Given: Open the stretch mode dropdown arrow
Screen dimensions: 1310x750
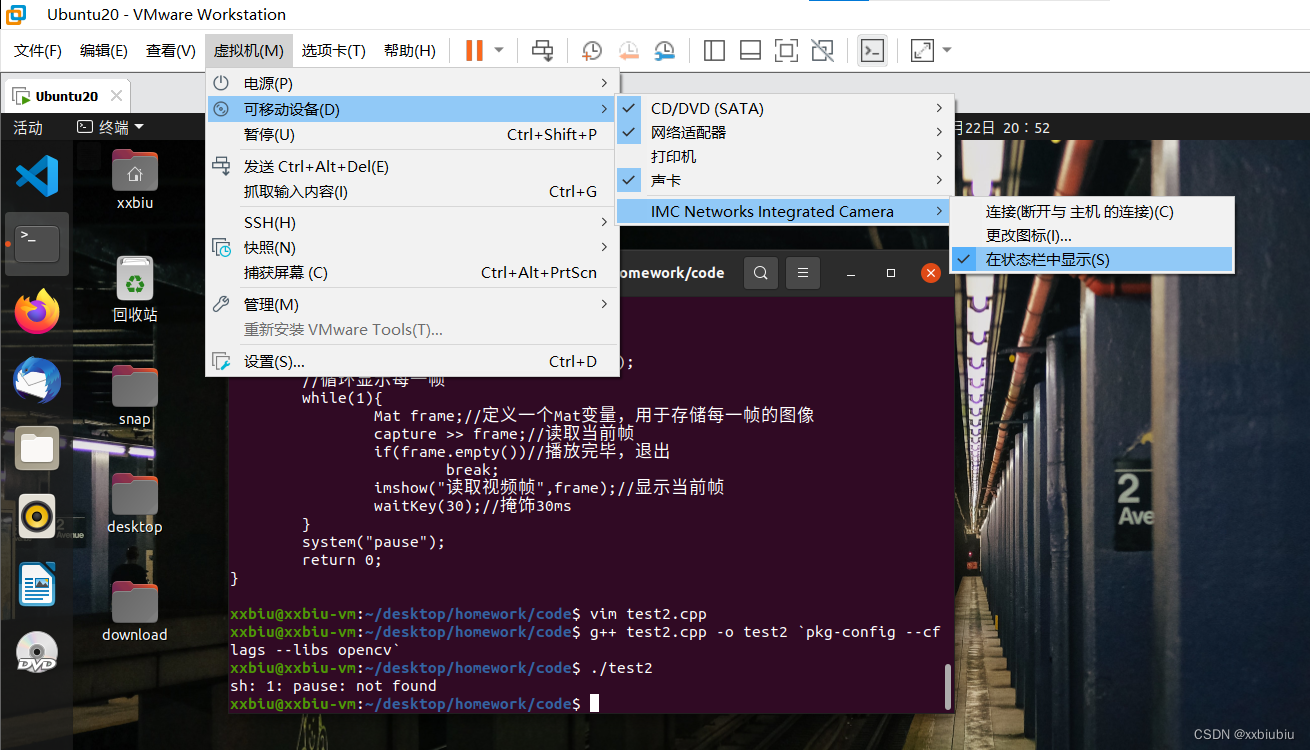Looking at the screenshot, I should (946, 50).
